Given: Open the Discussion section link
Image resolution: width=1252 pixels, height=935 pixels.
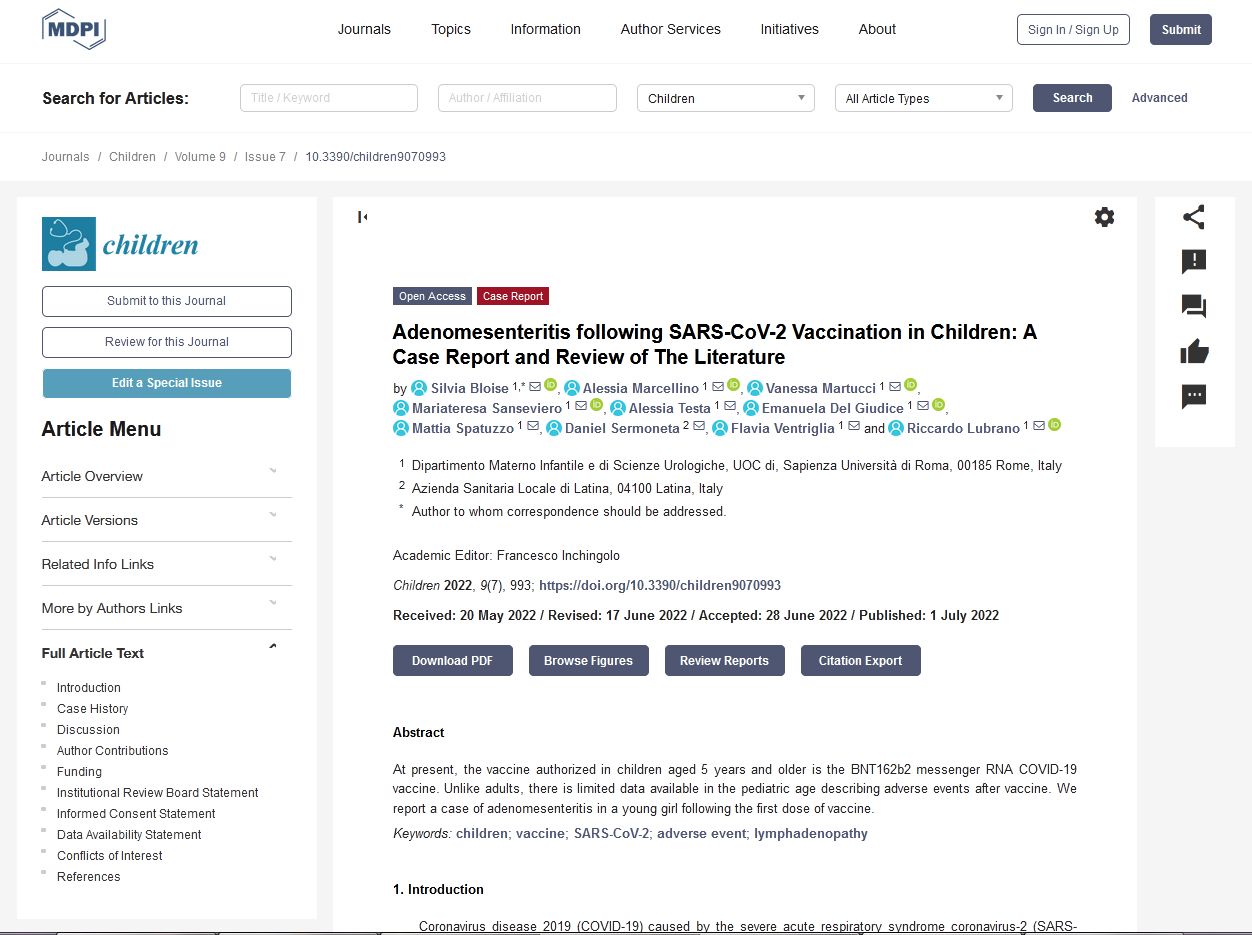Looking at the screenshot, I should click(88, 730).
